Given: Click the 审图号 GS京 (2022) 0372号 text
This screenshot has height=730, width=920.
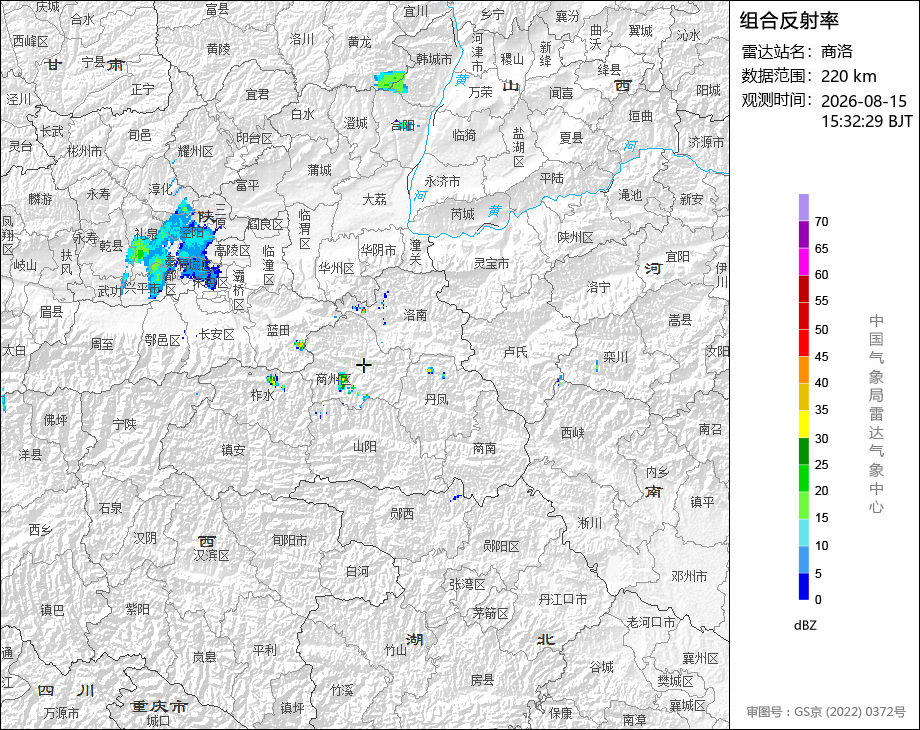Looking at the screenshot, I should tap(826, 712).
